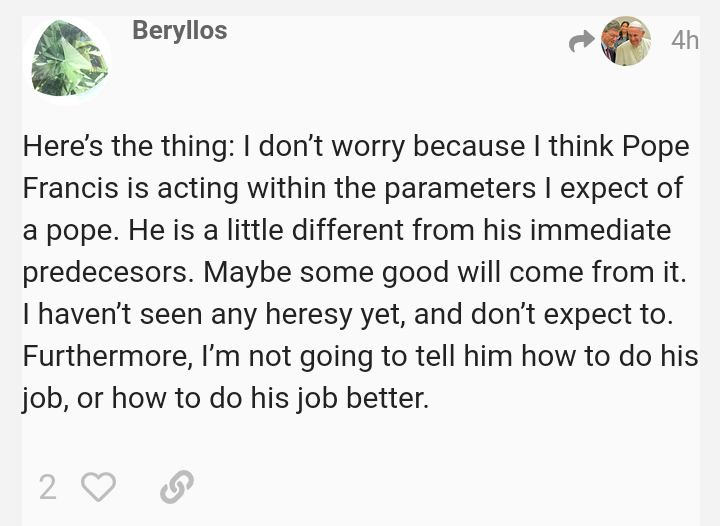This screenshot has height=526, width=720.
Task: Click the gray in-reply-to arrow icon
Action: (x=581, y=41)
